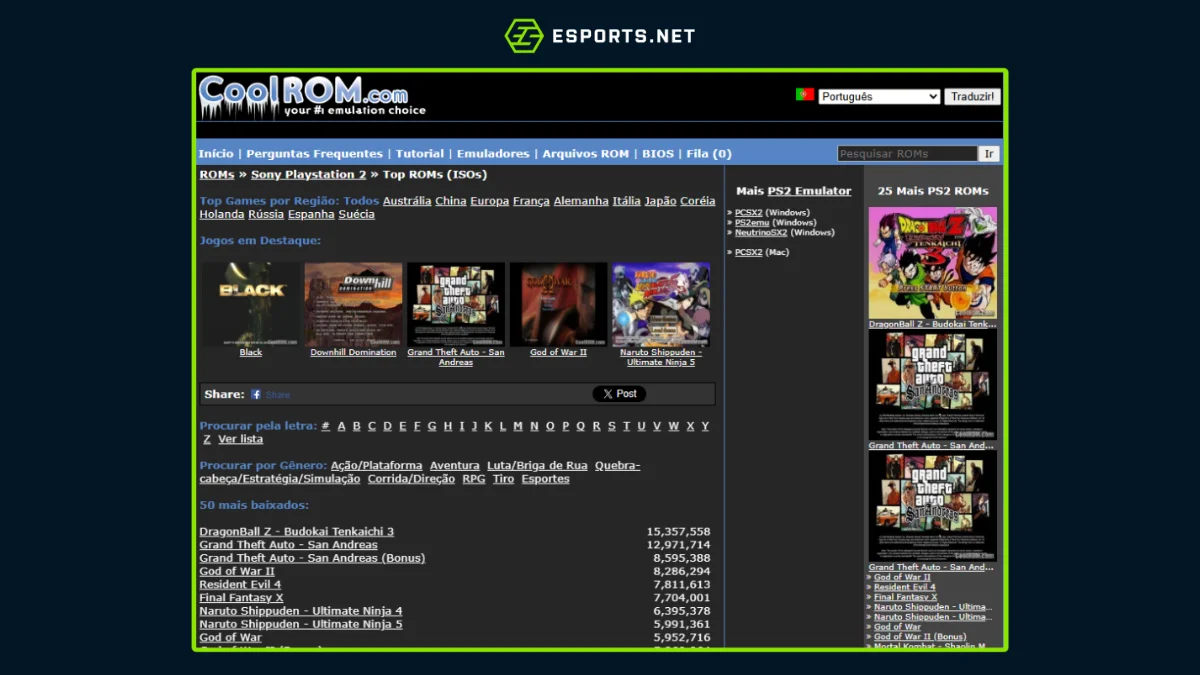Click the Ver lista link
This screenshot has height=675, width=1200.
click(x=241, y=438)
